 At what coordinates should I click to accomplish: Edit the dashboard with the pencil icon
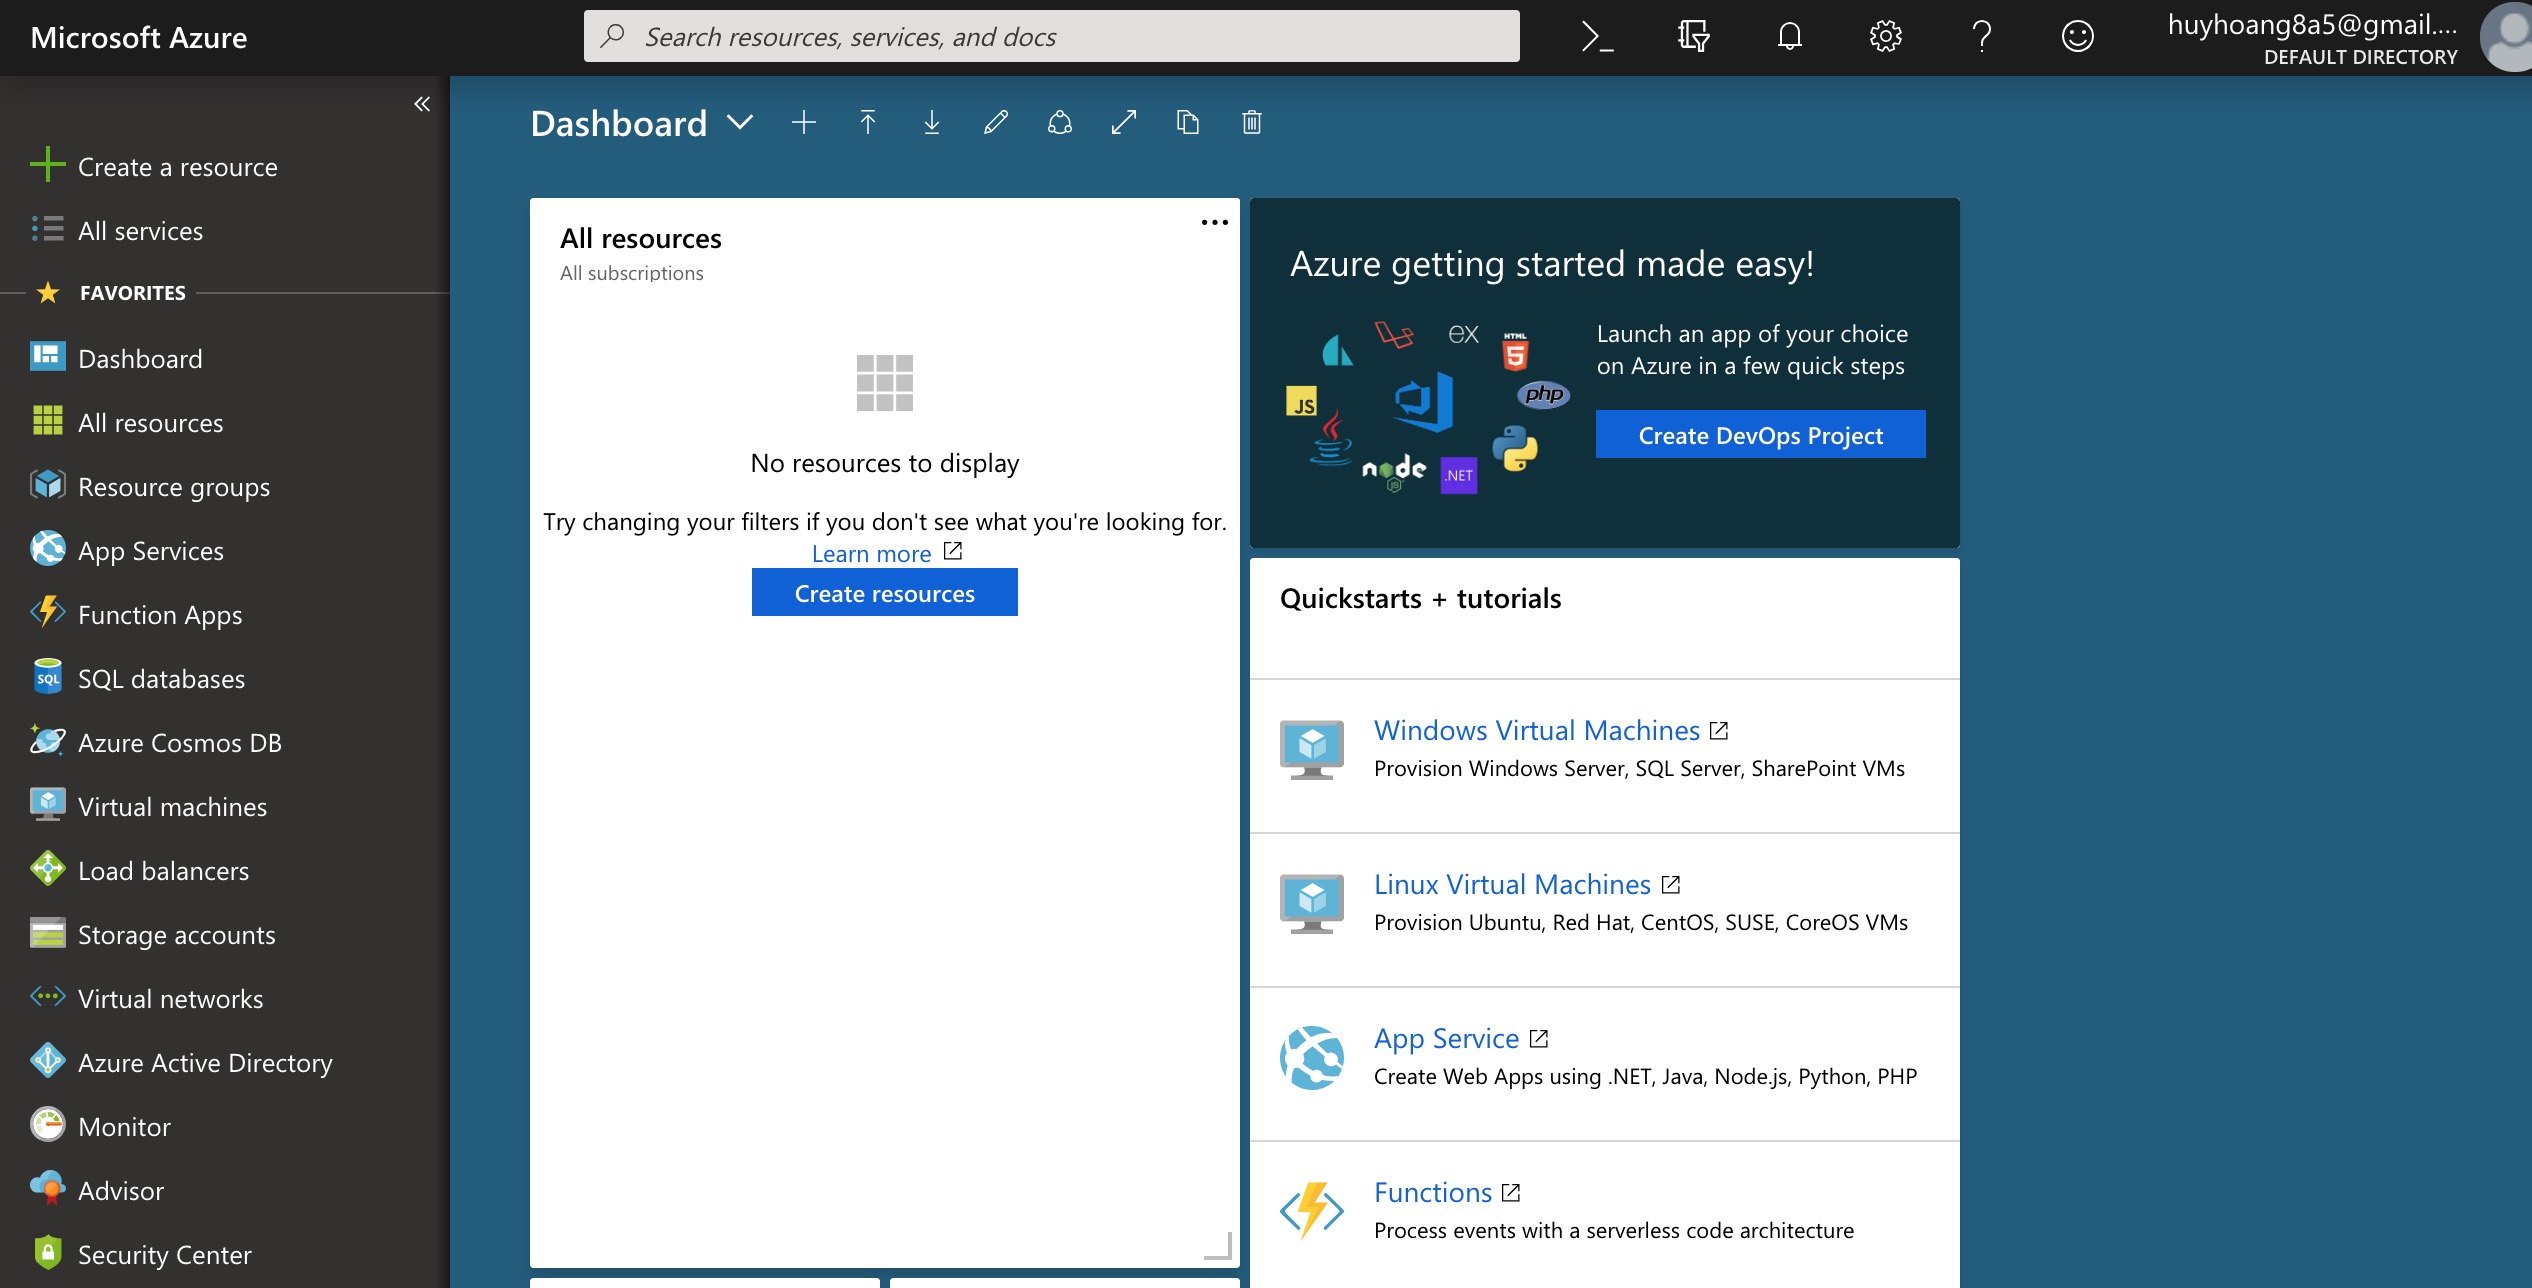pos(996,123)
